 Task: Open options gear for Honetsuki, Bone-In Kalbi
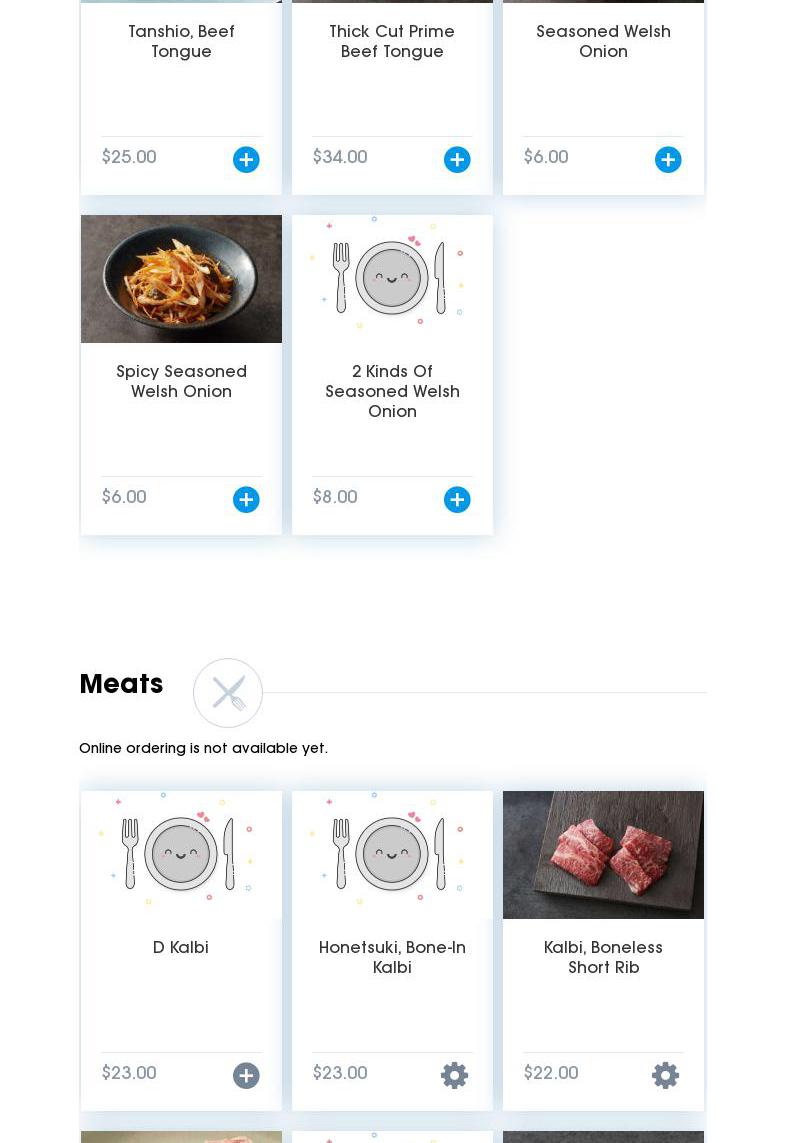pyautogui.click(x=455, y=1075)
